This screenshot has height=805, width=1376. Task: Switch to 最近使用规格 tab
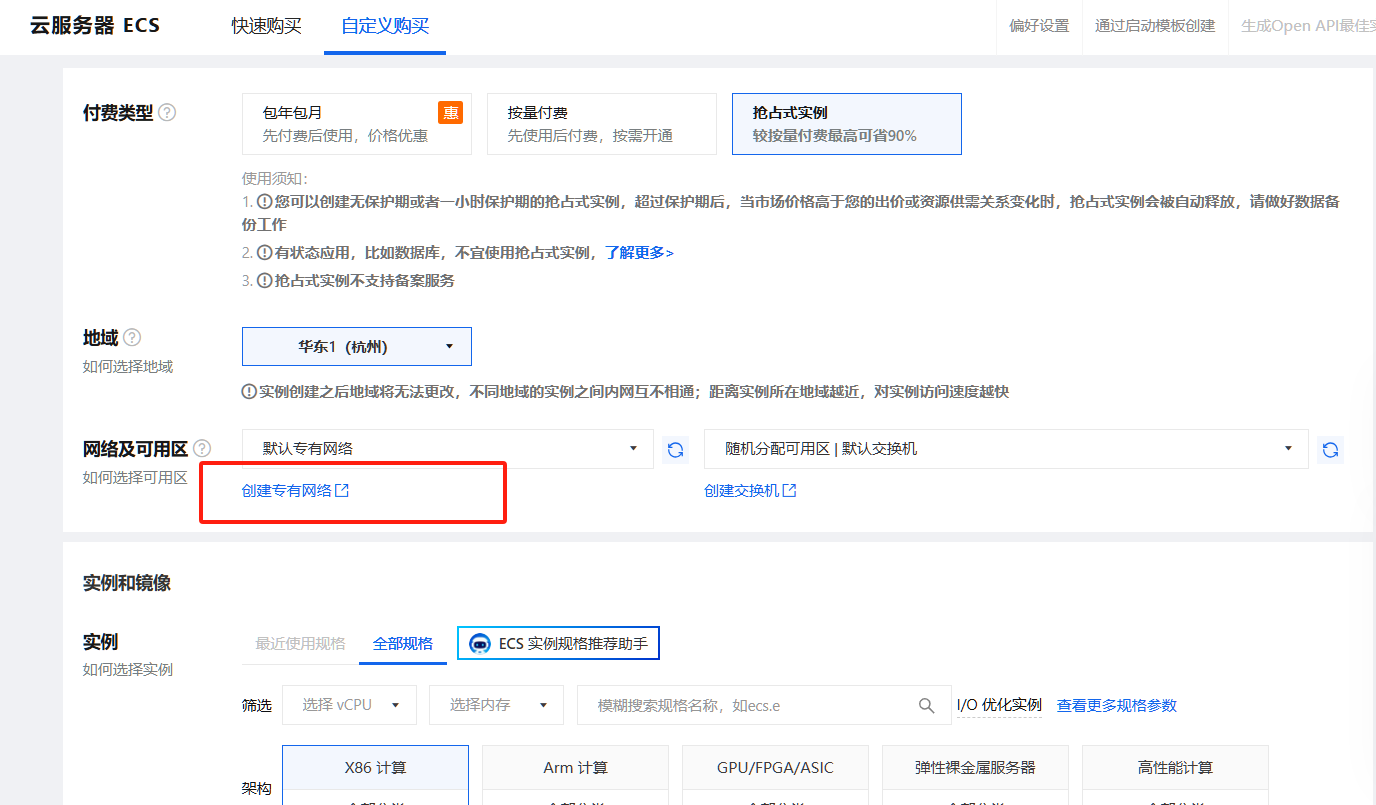[x=300, y=643]
